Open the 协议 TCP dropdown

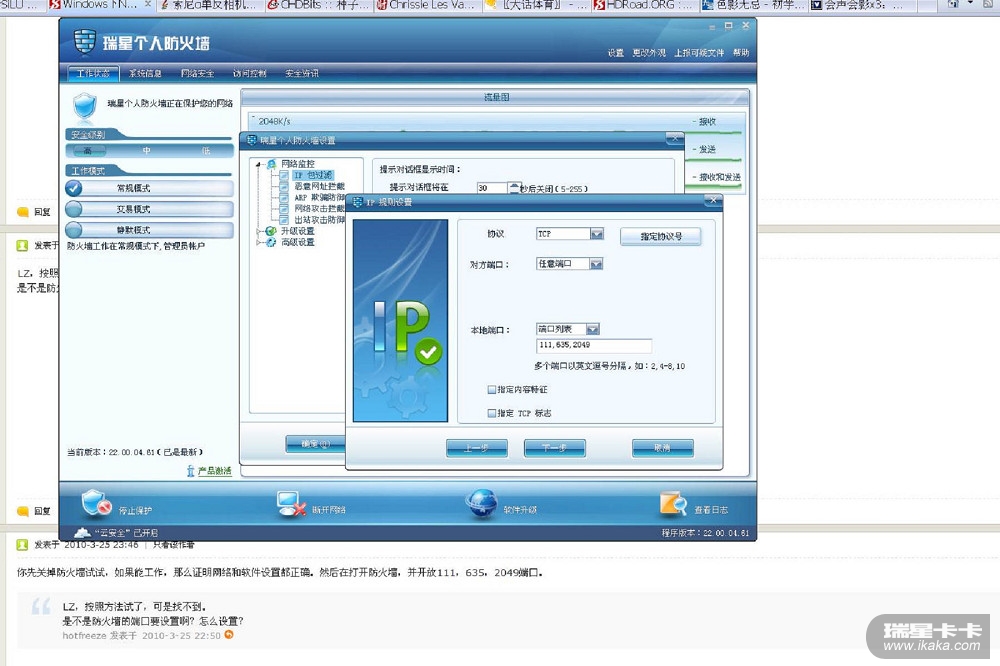[x=596, y=234]
